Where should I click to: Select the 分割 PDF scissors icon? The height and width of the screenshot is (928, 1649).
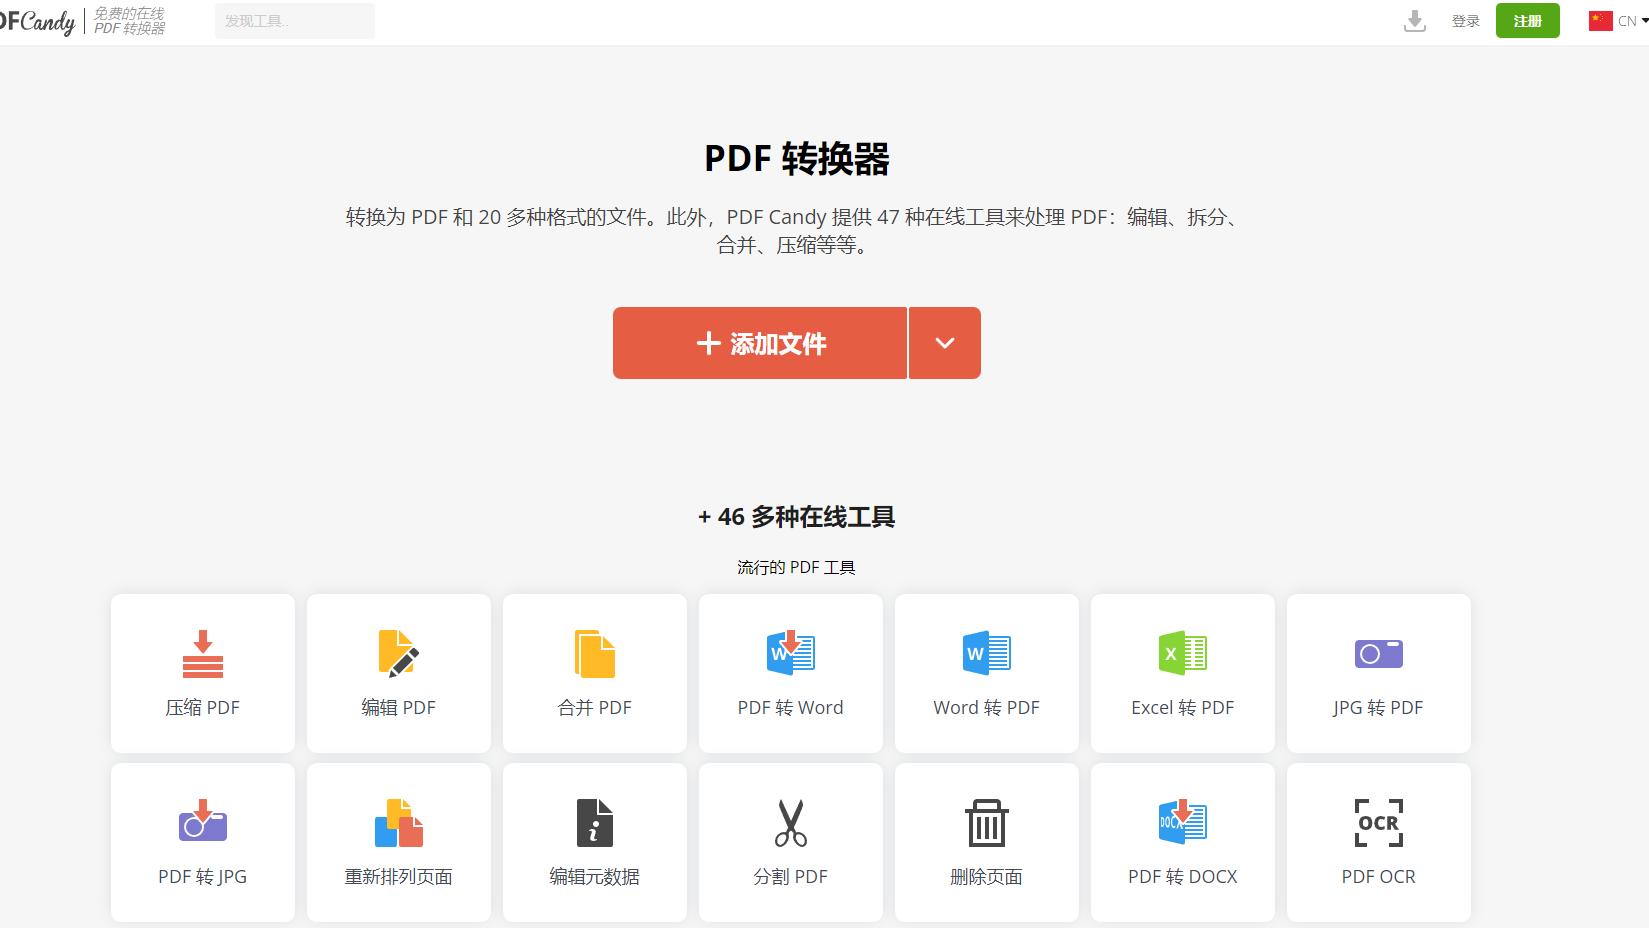click(790, 823)
